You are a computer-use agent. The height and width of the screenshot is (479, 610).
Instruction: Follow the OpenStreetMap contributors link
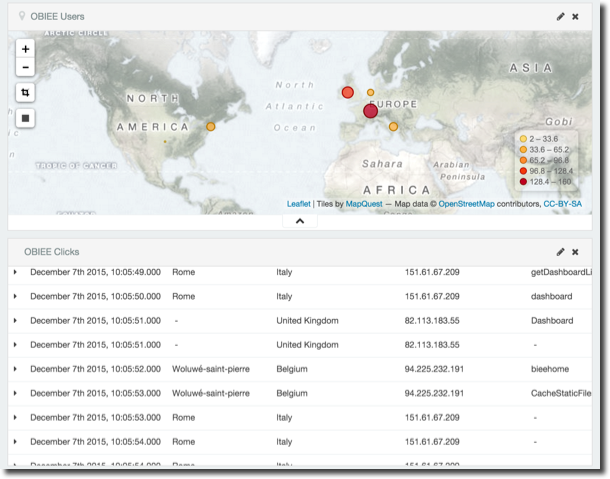point(466,204)
